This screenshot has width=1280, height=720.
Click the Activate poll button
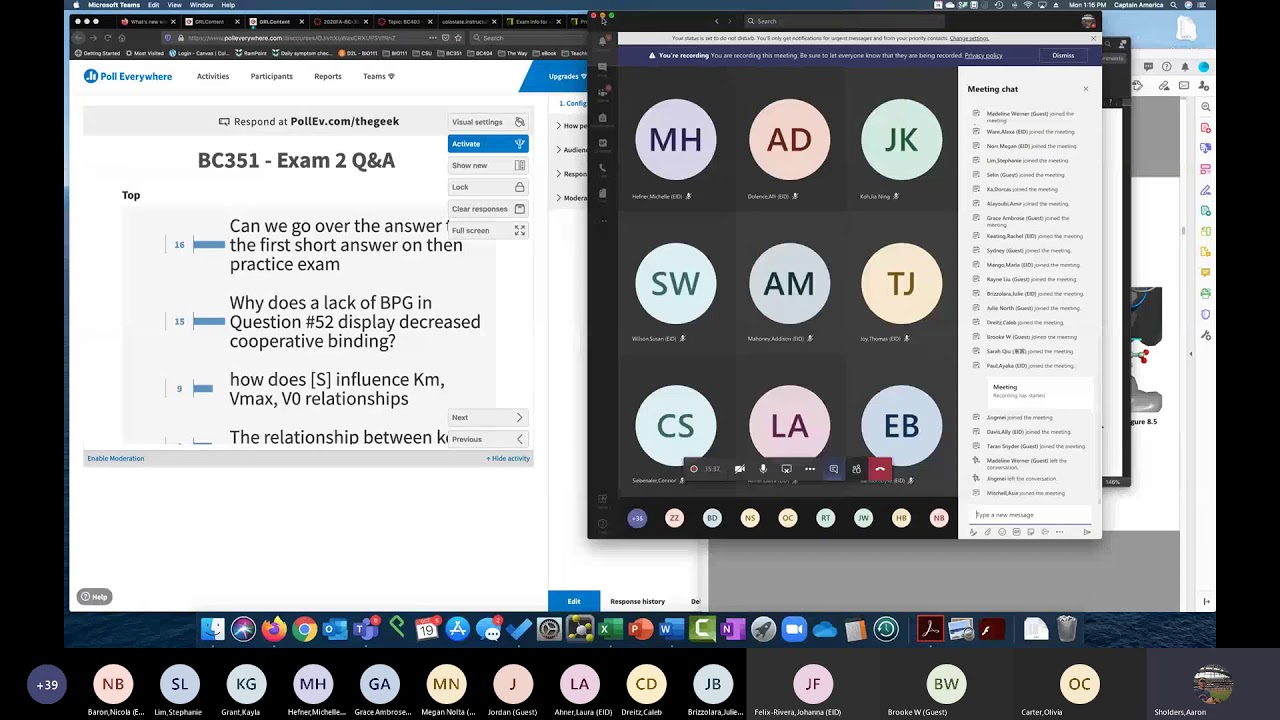coord(488,144)
